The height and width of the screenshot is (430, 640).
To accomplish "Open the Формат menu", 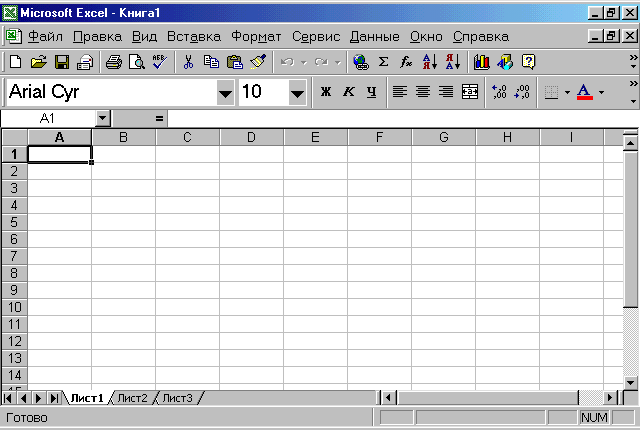I will 256,37.
